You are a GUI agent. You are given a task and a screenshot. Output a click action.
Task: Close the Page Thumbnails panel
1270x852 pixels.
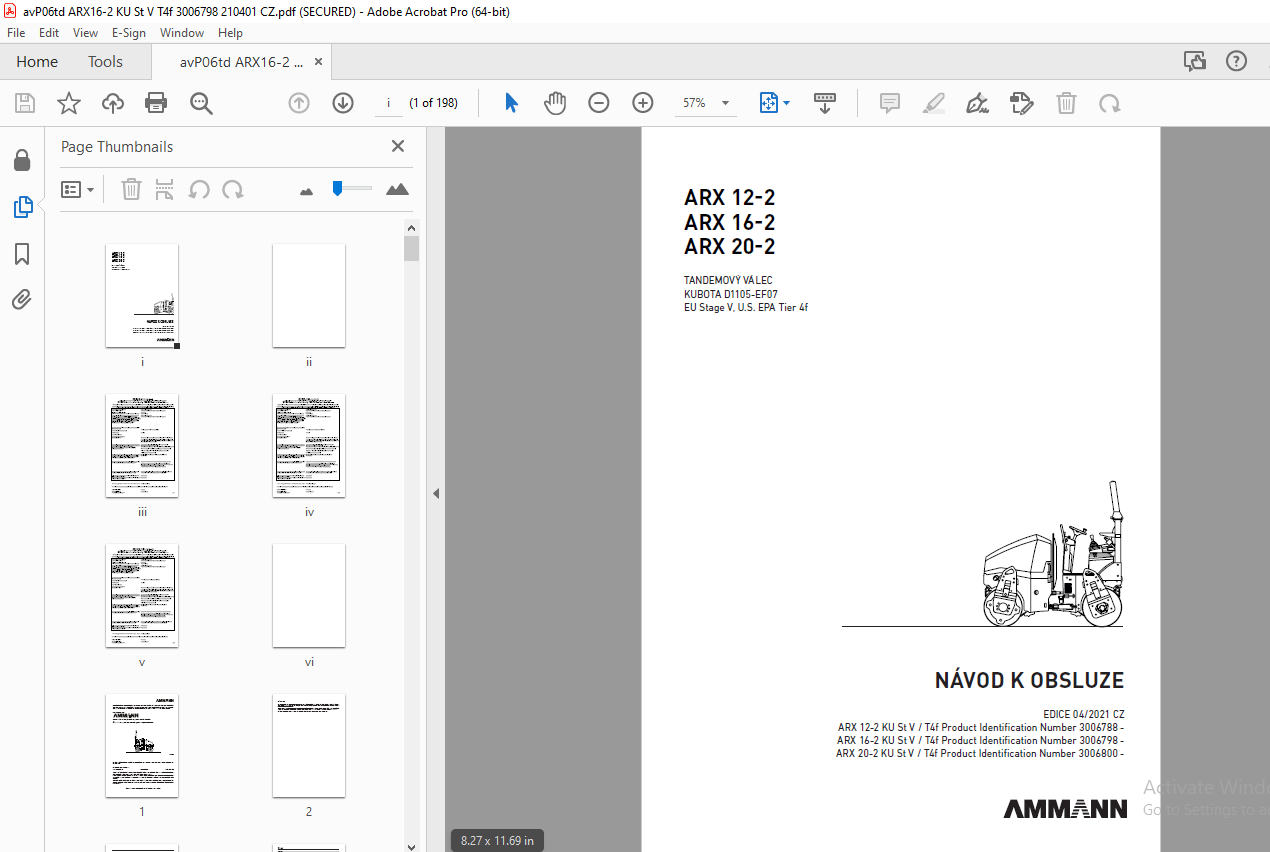click(398, 146)
